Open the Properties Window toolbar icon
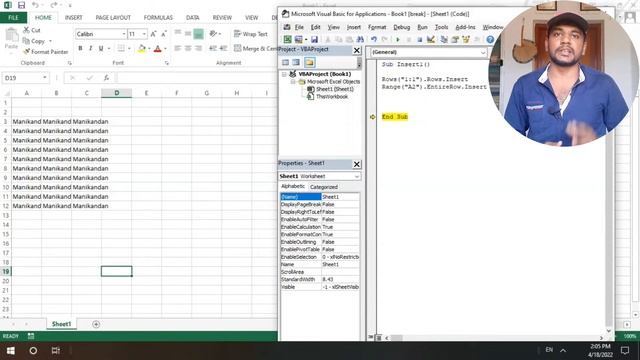The width and height of the screenshot is (640, 360). [455, 39]
